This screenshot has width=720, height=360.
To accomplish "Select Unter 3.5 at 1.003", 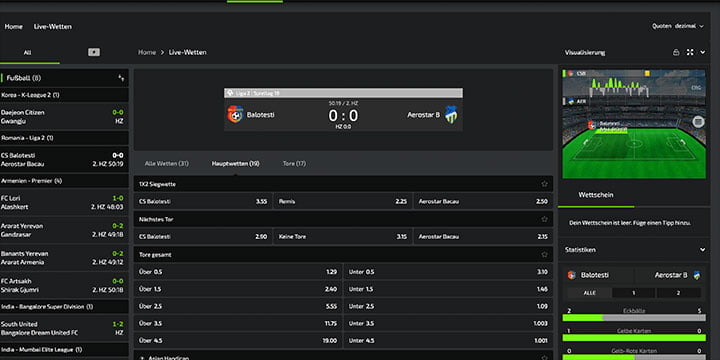I will pos(448,324).
